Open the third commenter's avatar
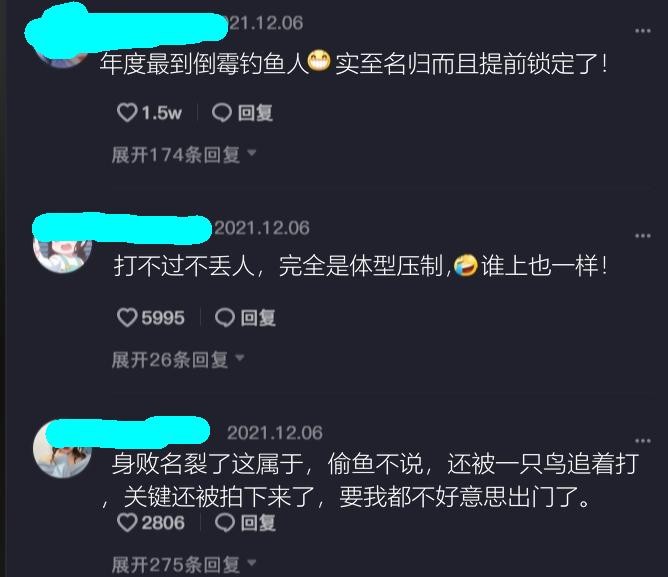Viewport: 668px width, 577px height. click(62, 450)
